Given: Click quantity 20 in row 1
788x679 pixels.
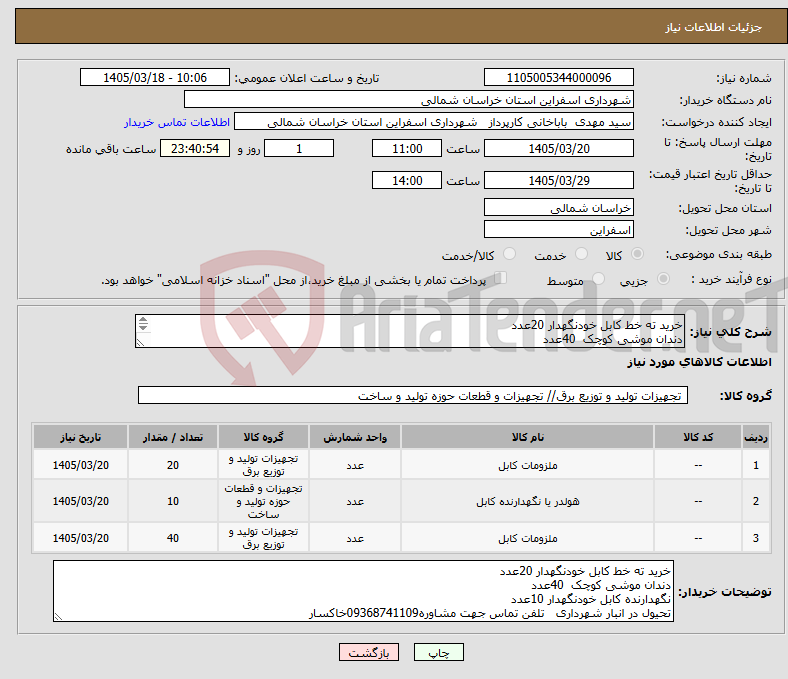Looking at the screenshot, I should (x=173, y=465).
